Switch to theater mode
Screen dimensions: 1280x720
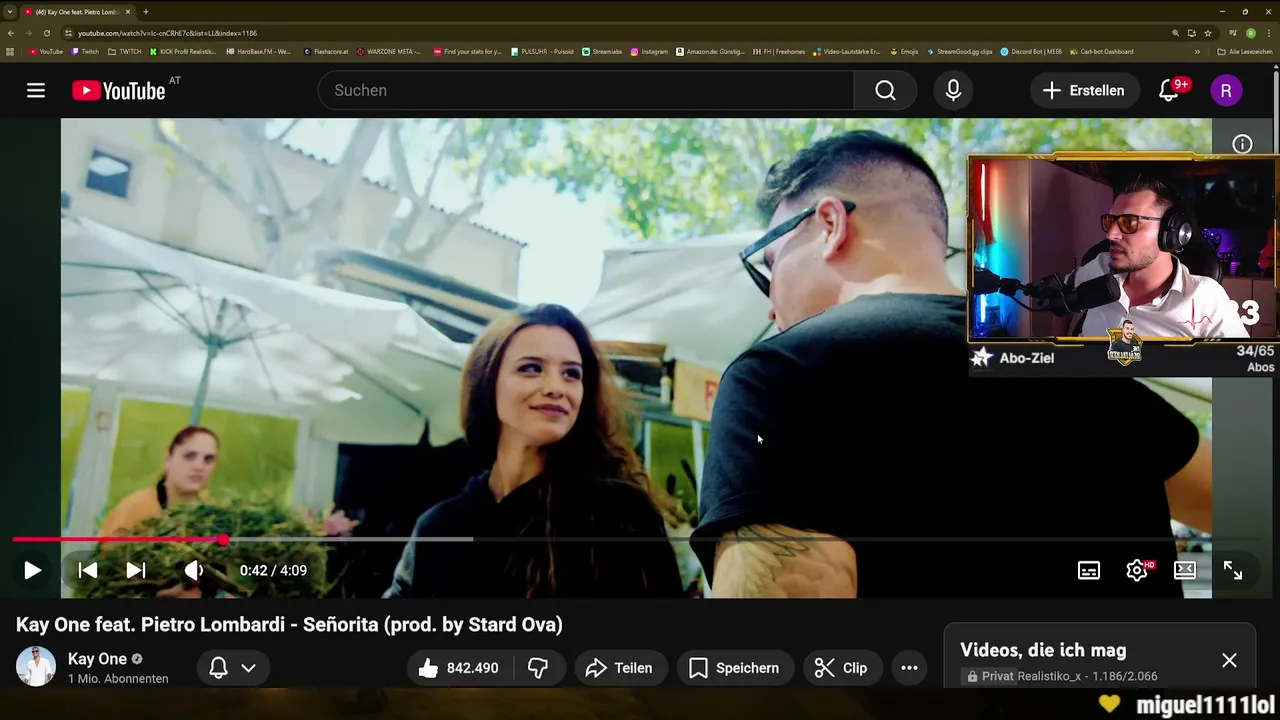[x=1185, y=570]
